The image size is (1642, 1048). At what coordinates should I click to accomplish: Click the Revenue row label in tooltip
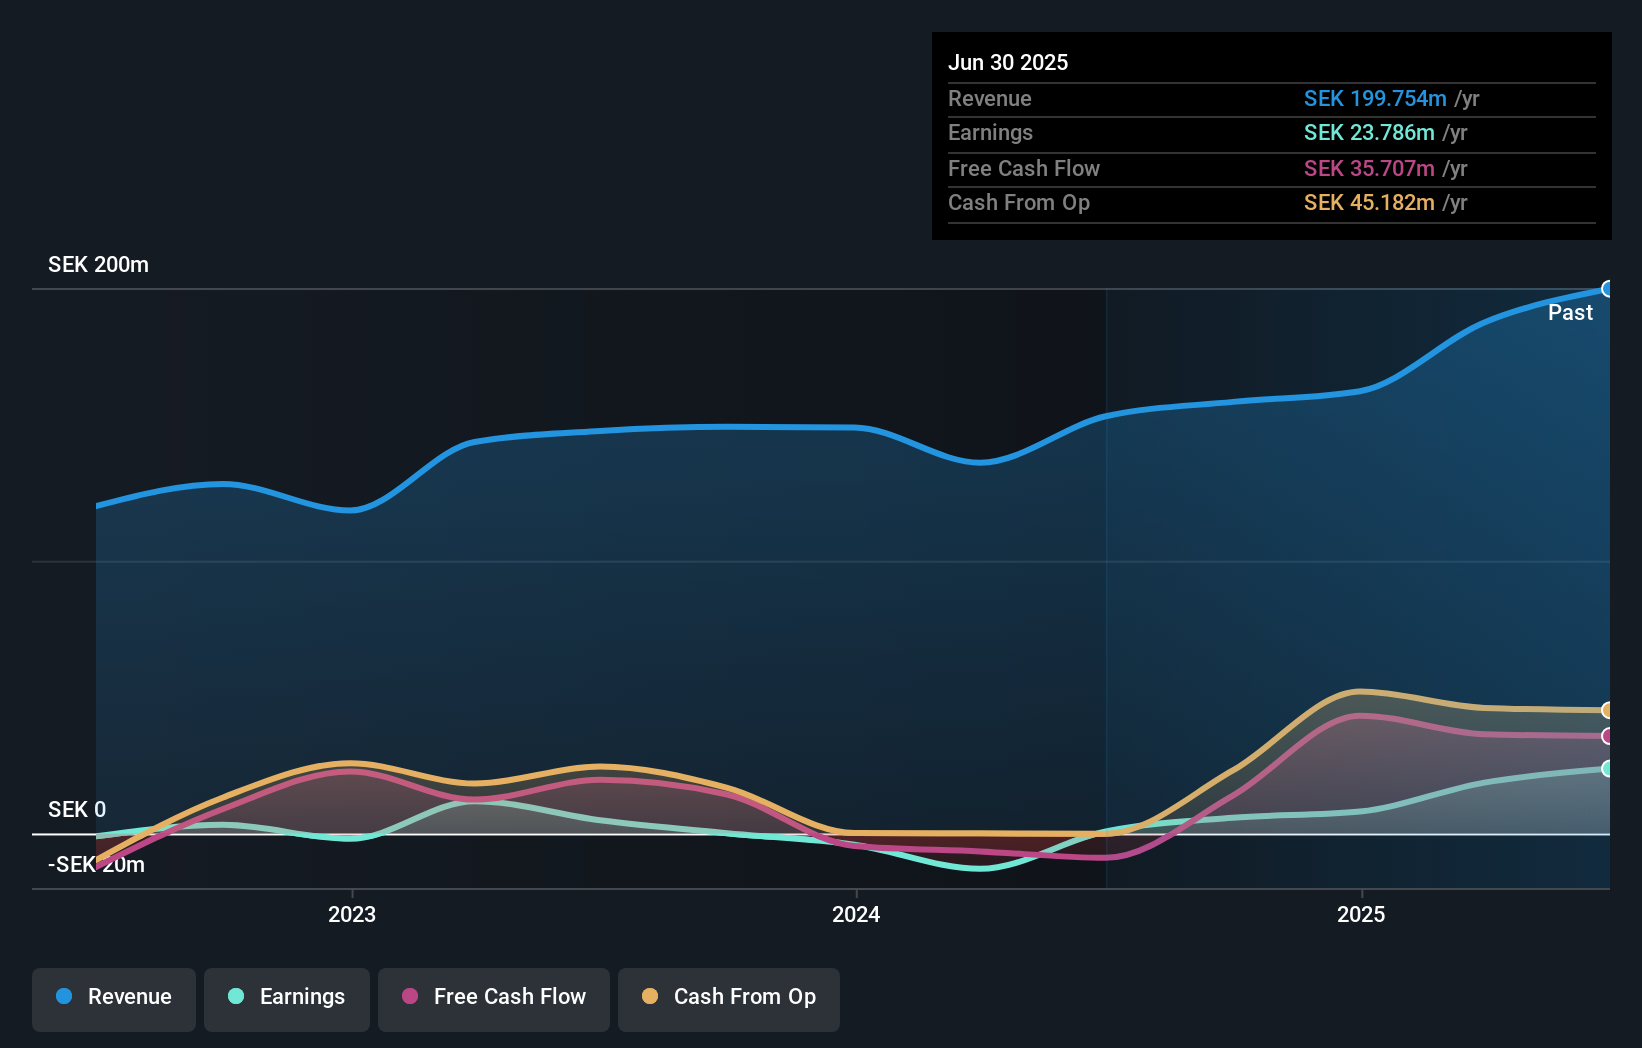point(989,98)
